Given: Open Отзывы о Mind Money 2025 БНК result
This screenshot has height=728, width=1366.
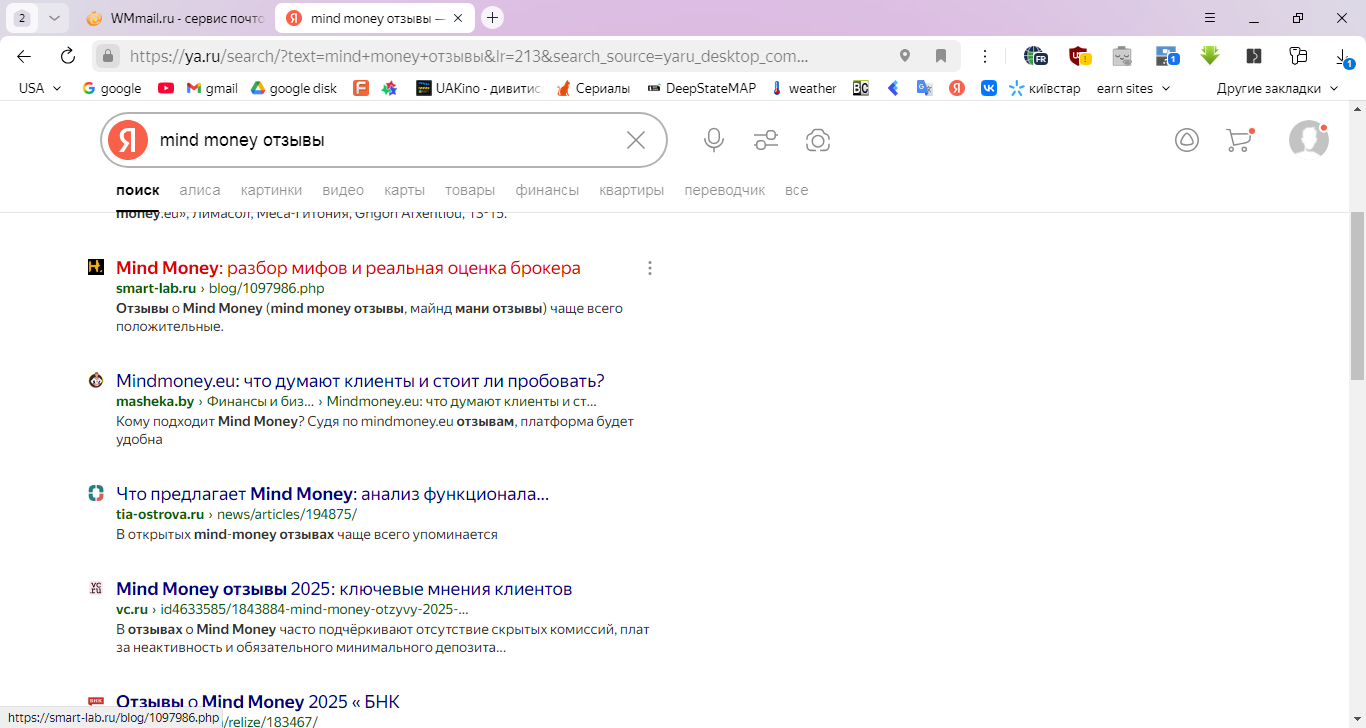Looking at the screenshot, I should click(x=258, y=701).
